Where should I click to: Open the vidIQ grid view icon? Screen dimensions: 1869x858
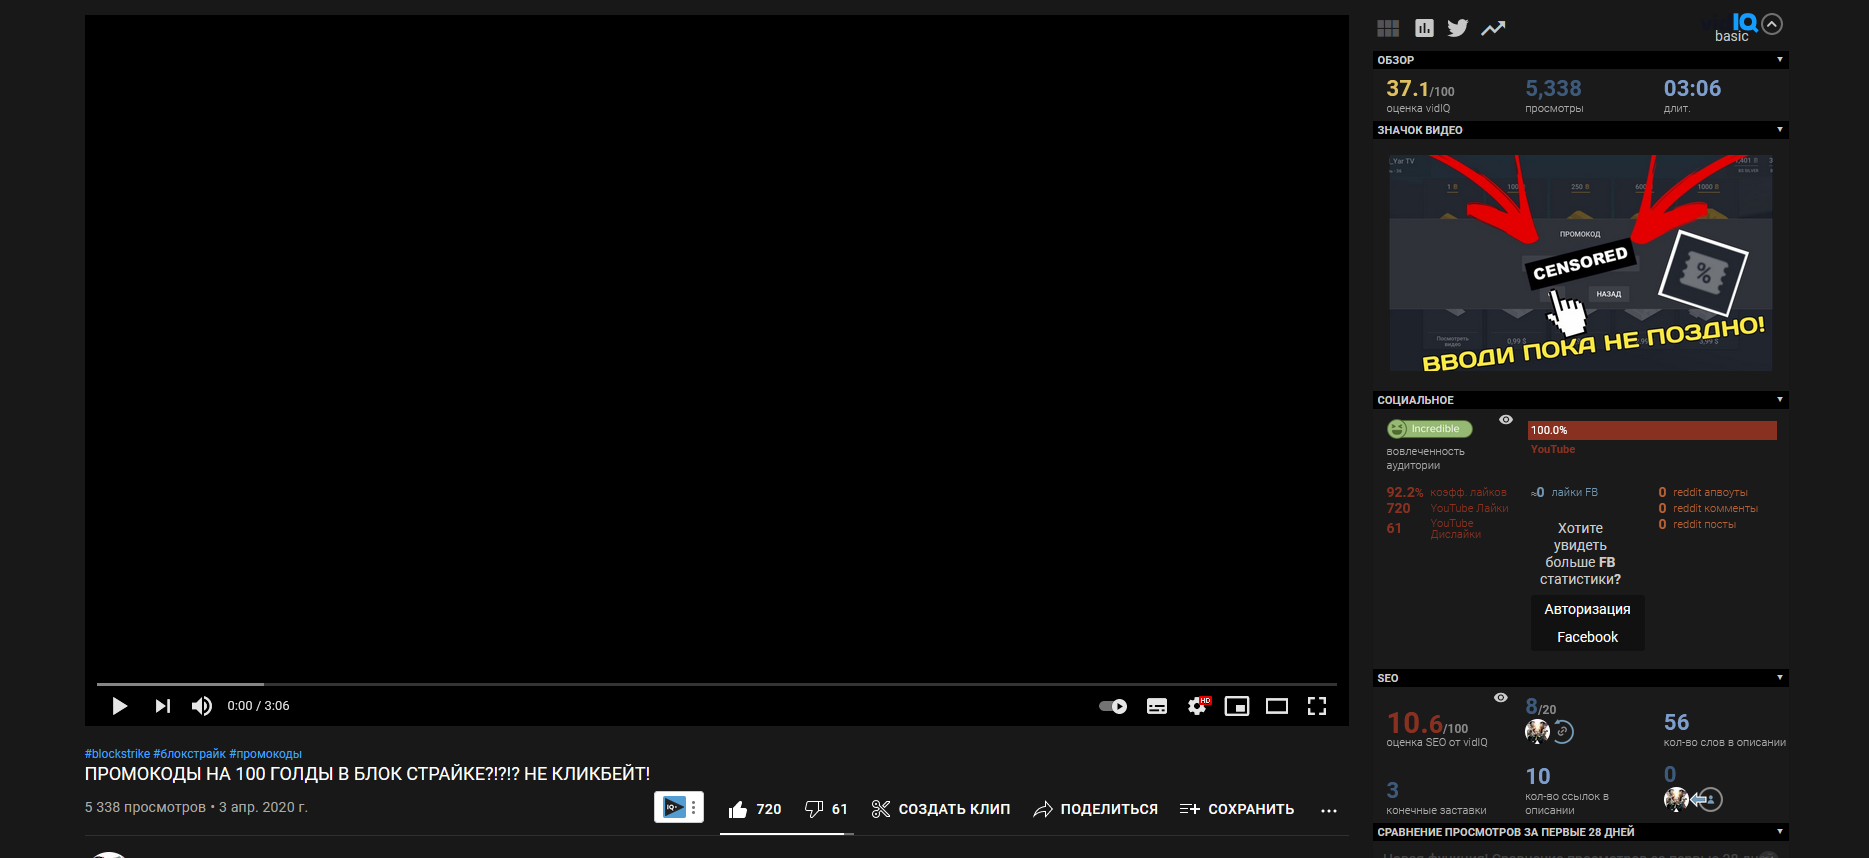coord(1388,28)
